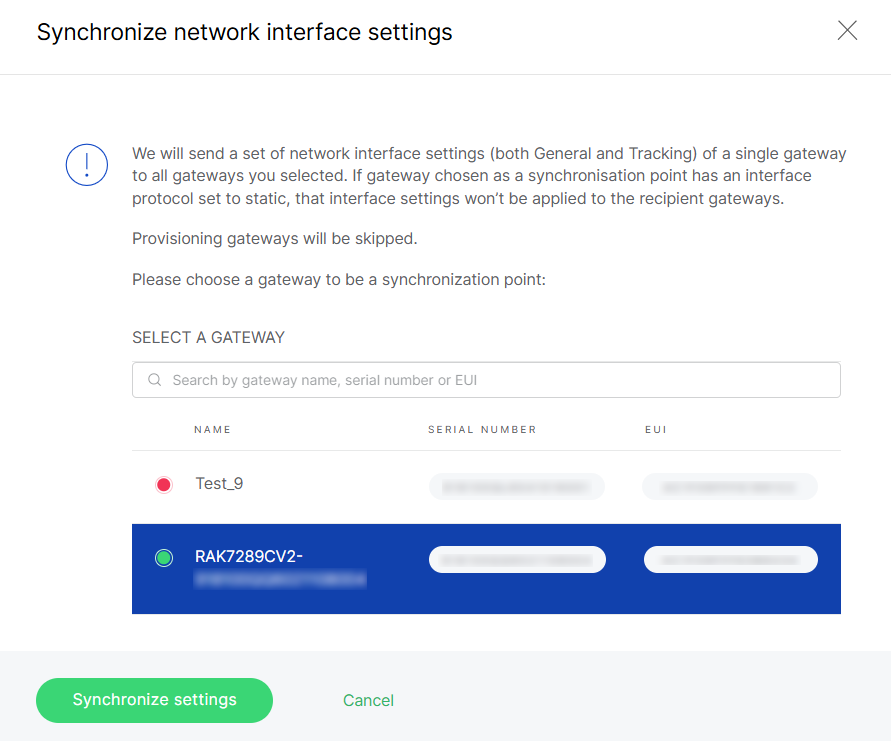The width and height of the screenshot is (891, 741).
Task: Click the Synchronize settings button
Action: click(154, 700)
